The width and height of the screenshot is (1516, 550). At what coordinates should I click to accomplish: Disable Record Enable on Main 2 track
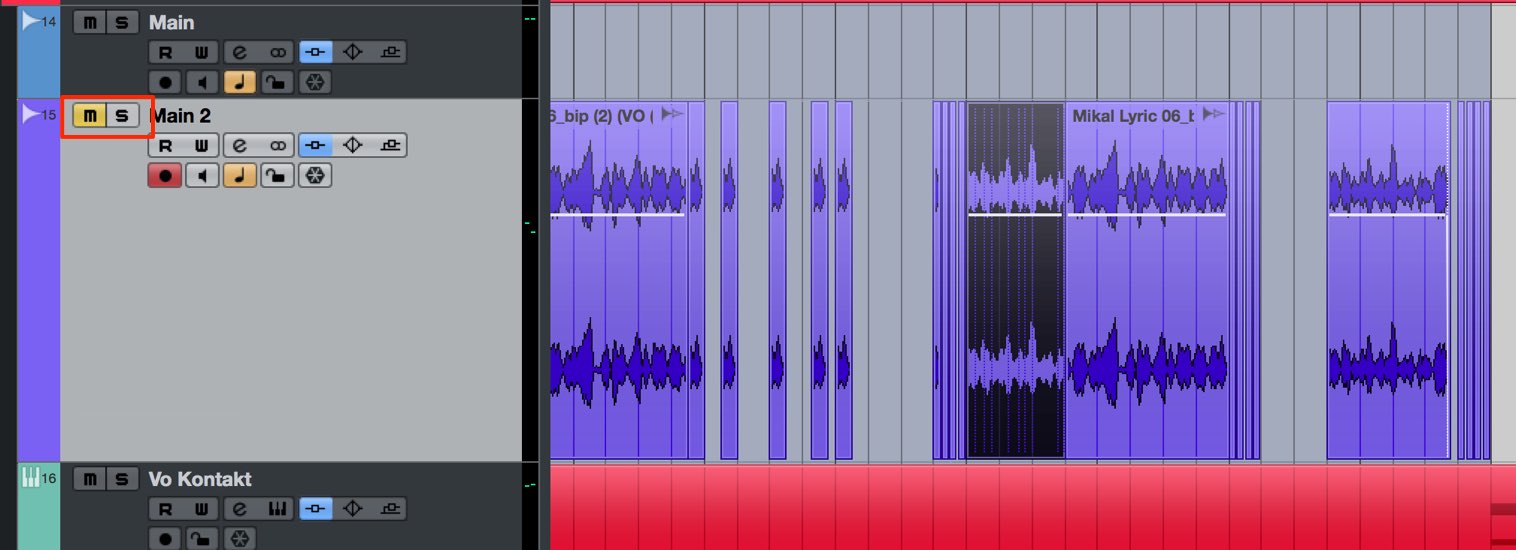[165, 176]
